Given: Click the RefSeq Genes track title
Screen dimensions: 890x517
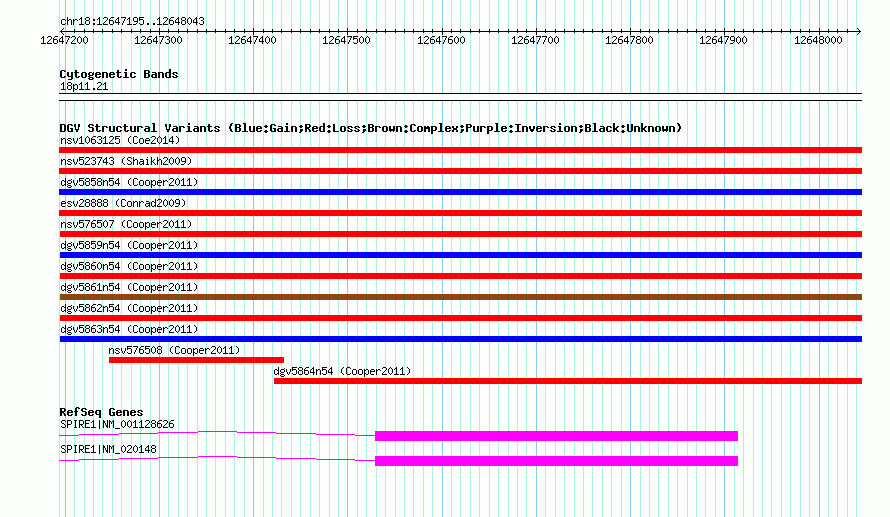Looking at the screenshot, I should (x=101, y=412).
